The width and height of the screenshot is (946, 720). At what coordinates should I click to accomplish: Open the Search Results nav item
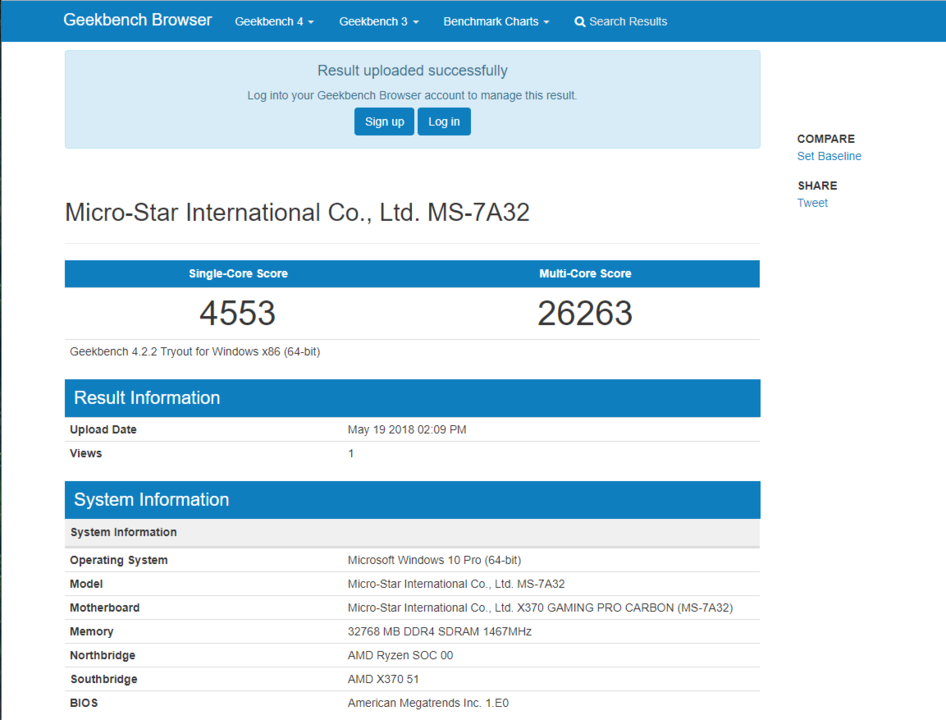pos(621,22)
